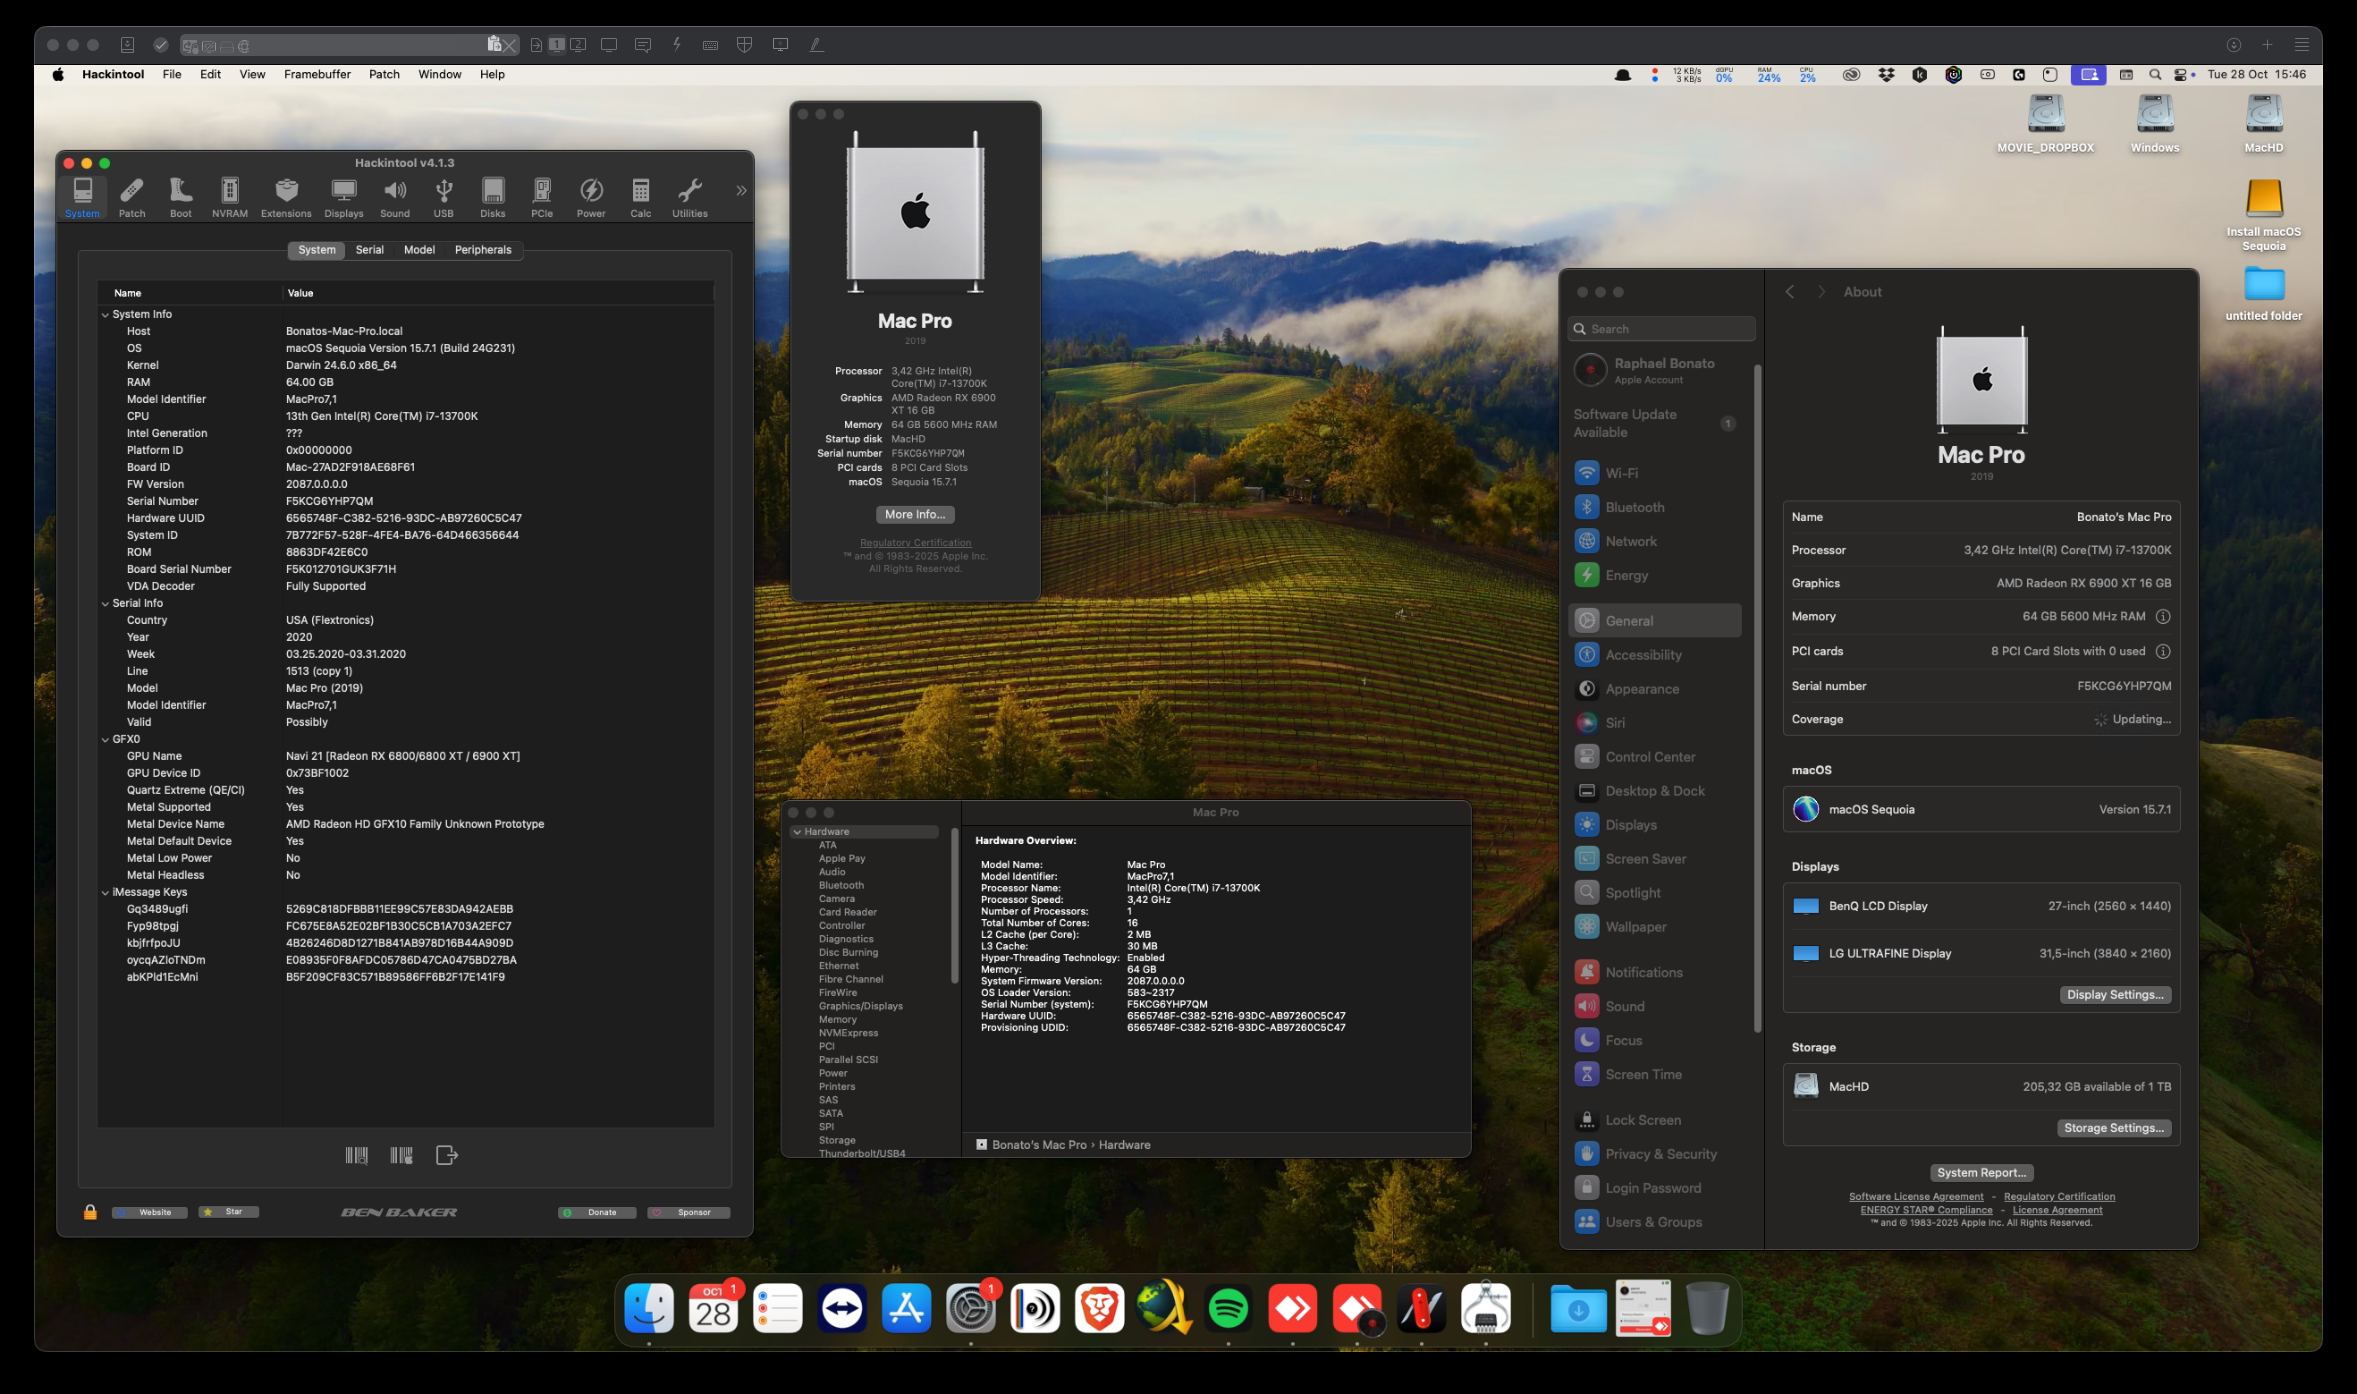The image size is (2357, 1394).
Task: Click the More Info... button
Action: pyautogui.click(x=914, y=514)
